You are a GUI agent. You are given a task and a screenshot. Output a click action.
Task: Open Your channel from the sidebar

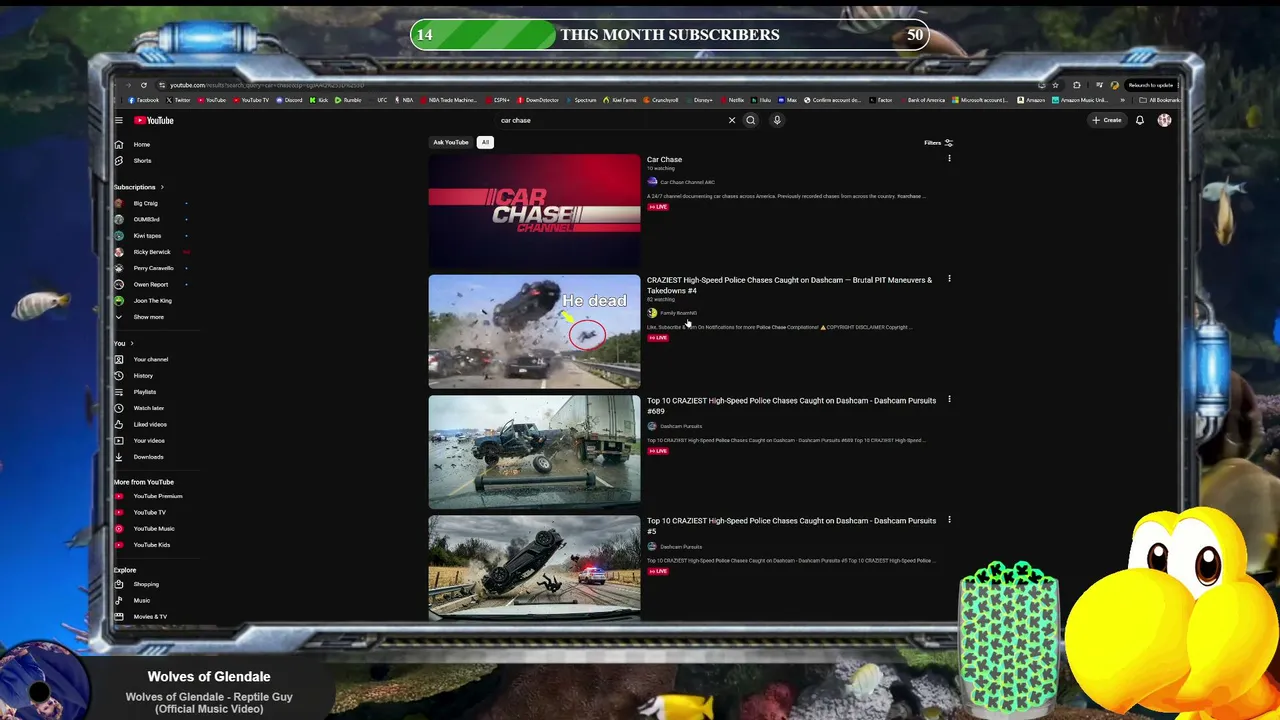click(x=142, y=359)
